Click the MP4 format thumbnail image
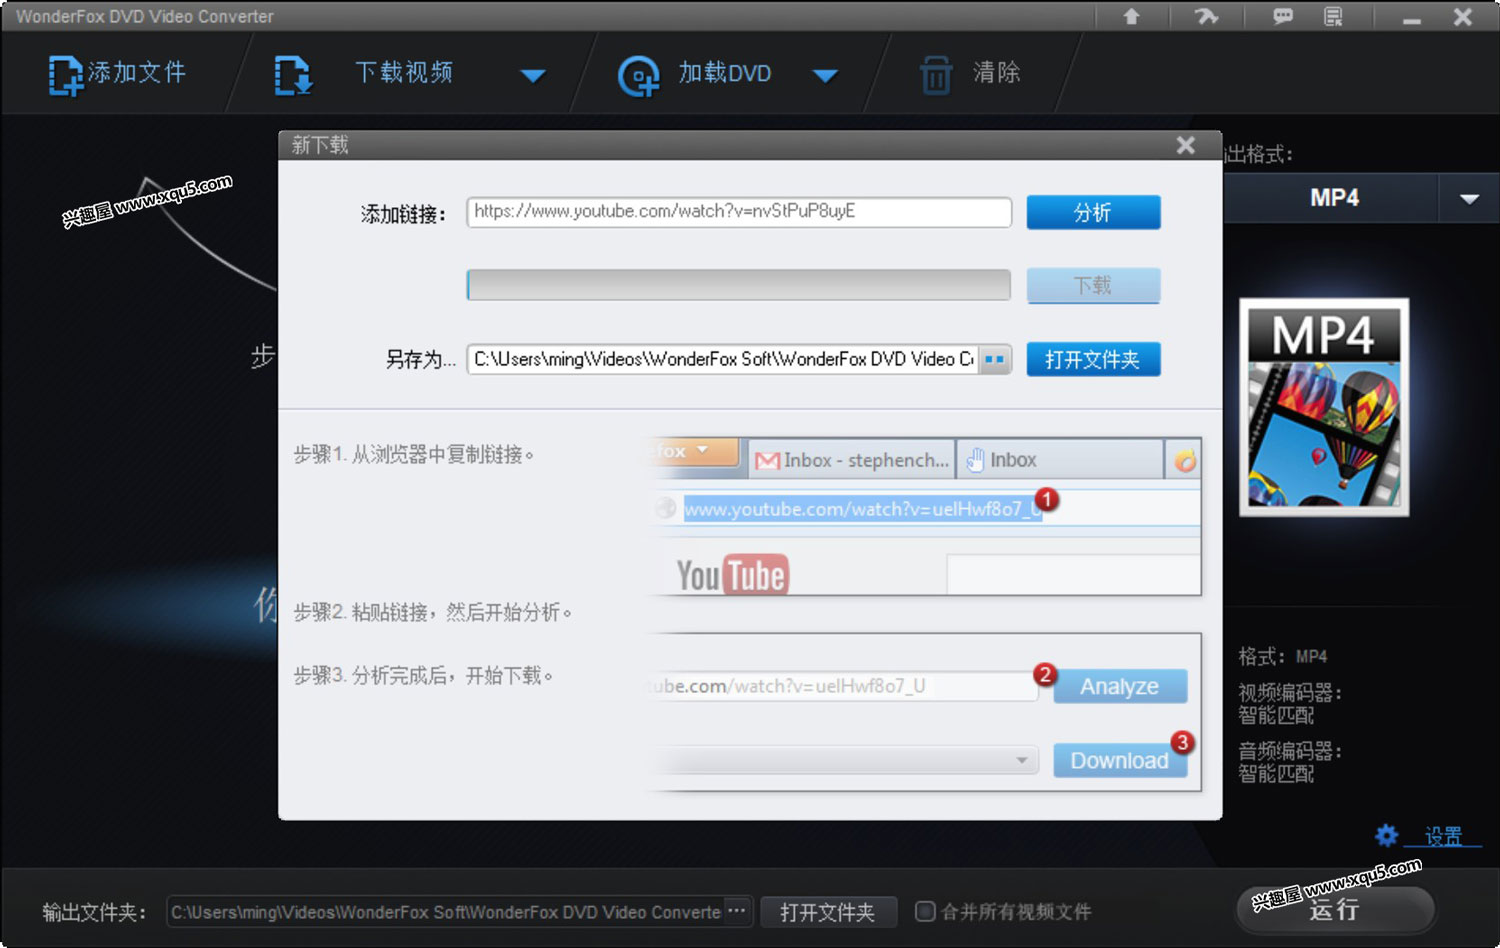1500x948 pixels. click(x=1324, y=407)
